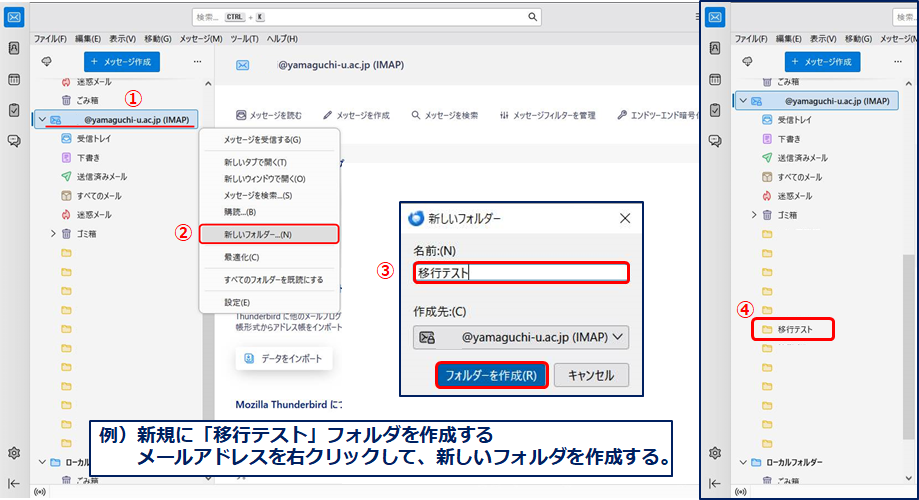Click 名前 input field in new folder dialog
Viewport: 919px width, 500px height.
[521, 273]
